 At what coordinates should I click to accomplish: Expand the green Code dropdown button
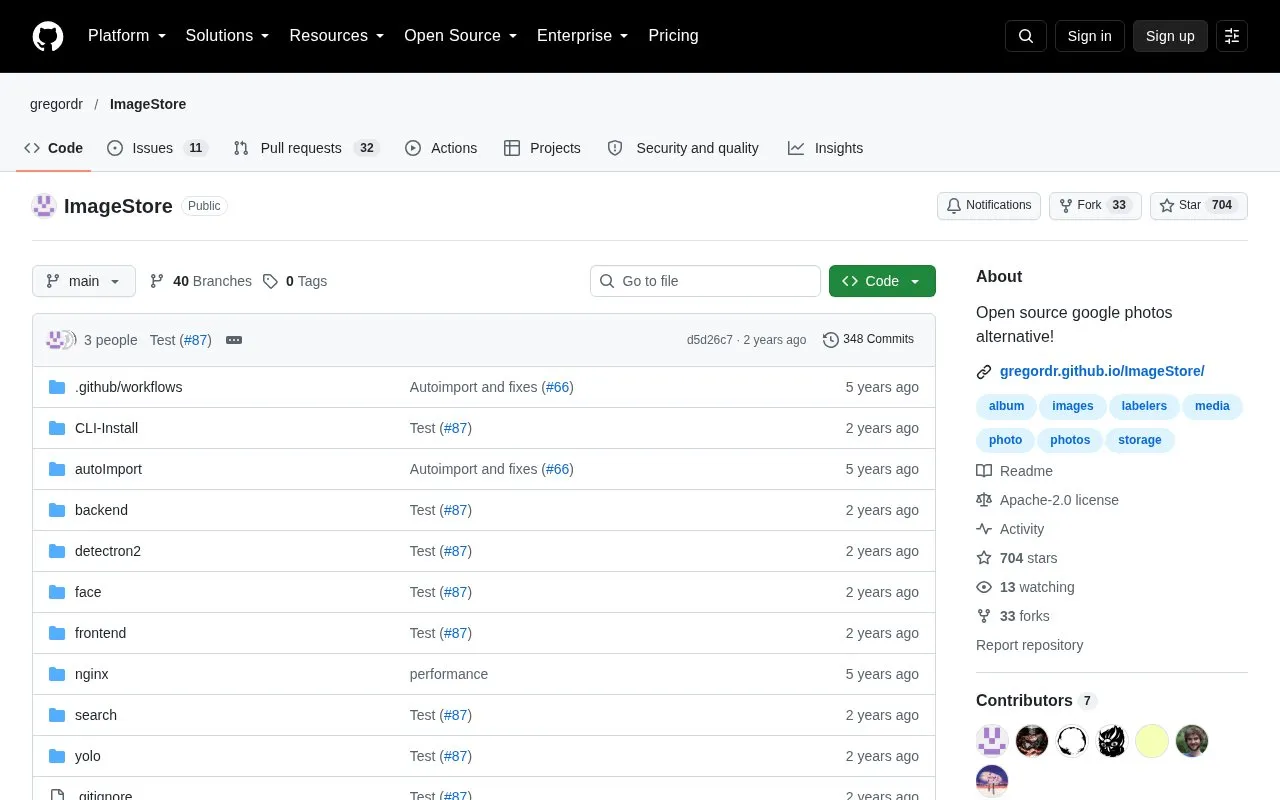click(x=882, y=281)
